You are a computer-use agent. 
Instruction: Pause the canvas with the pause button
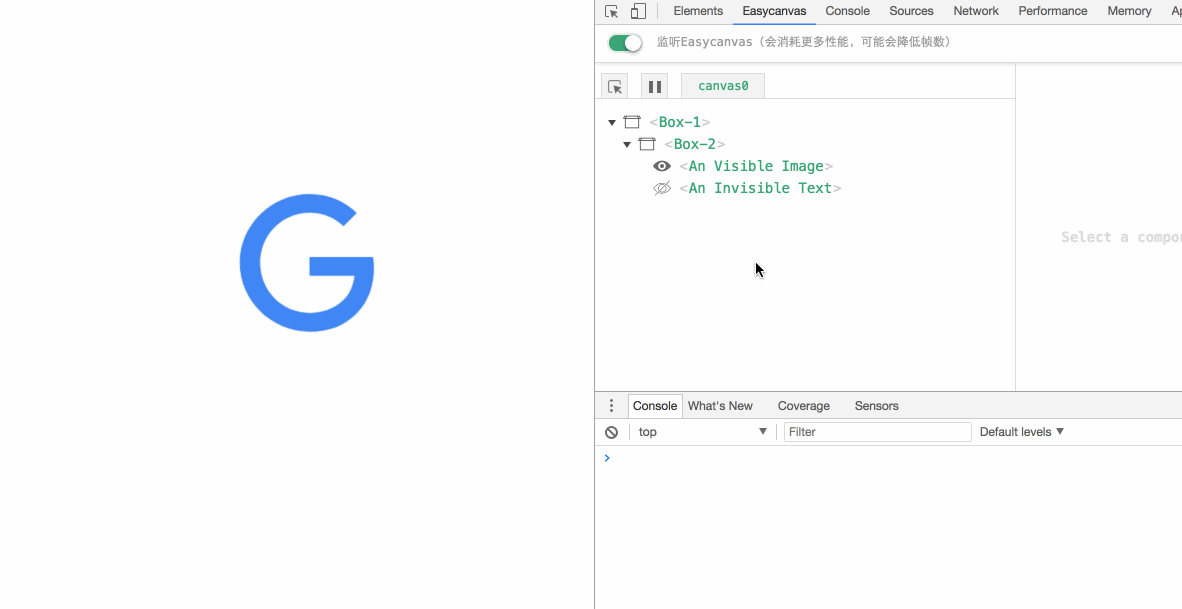tap(654, 86)
